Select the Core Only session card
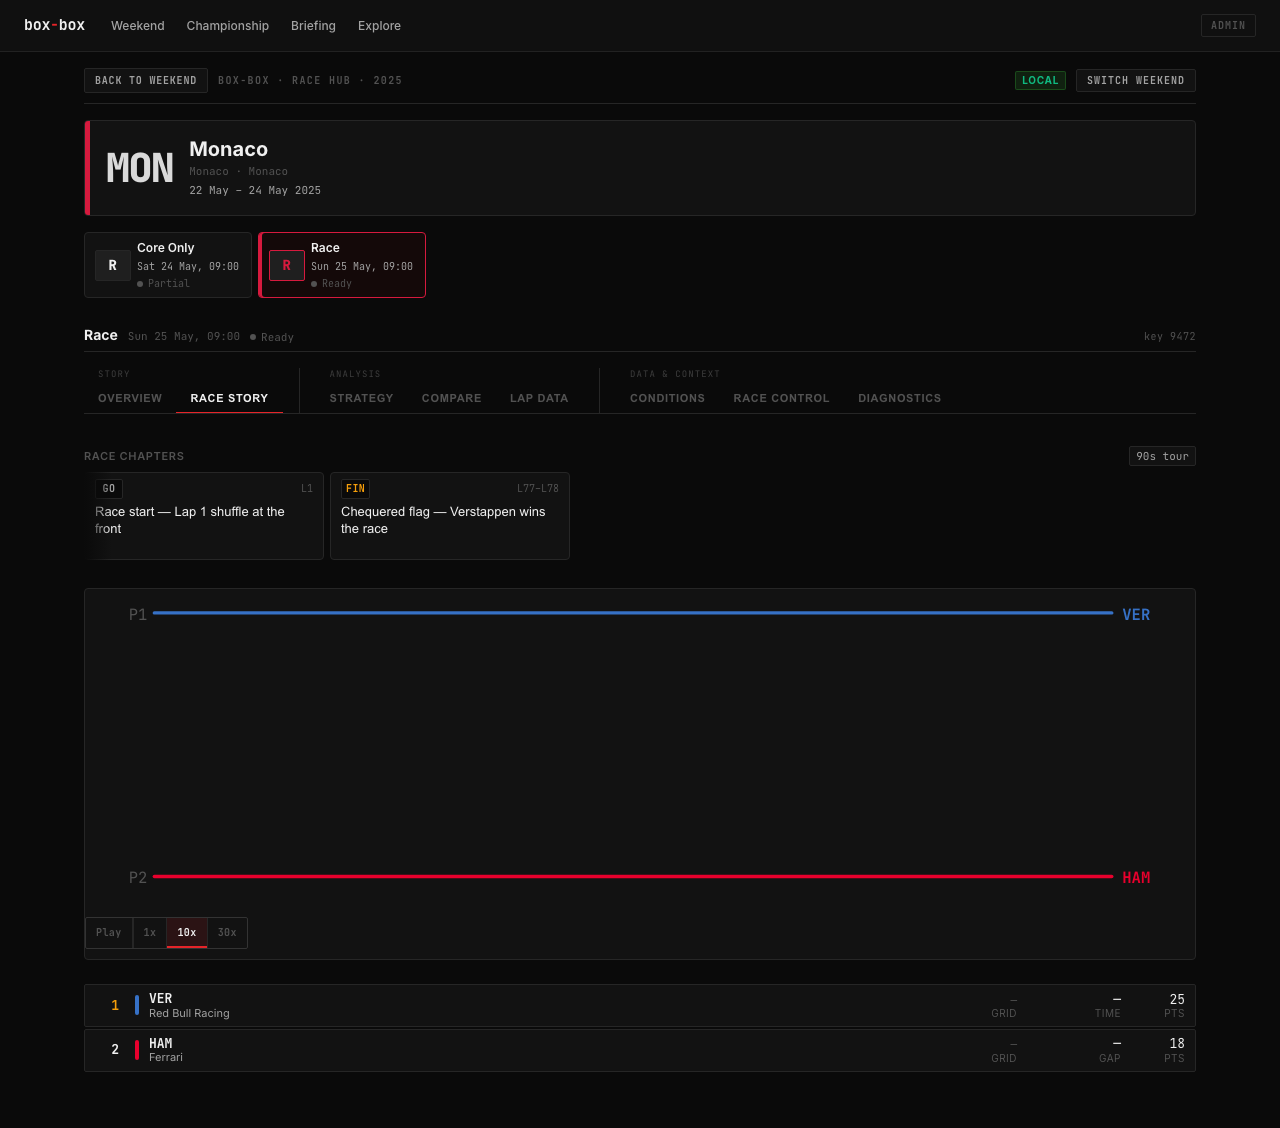The image size is (1280, 1128). [168, 265]
